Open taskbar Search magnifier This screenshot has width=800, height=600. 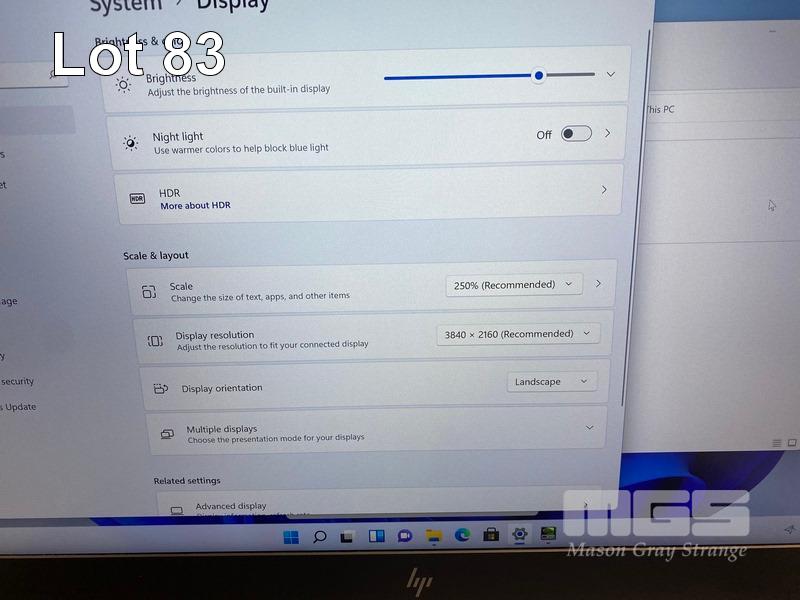click(320, 537)
